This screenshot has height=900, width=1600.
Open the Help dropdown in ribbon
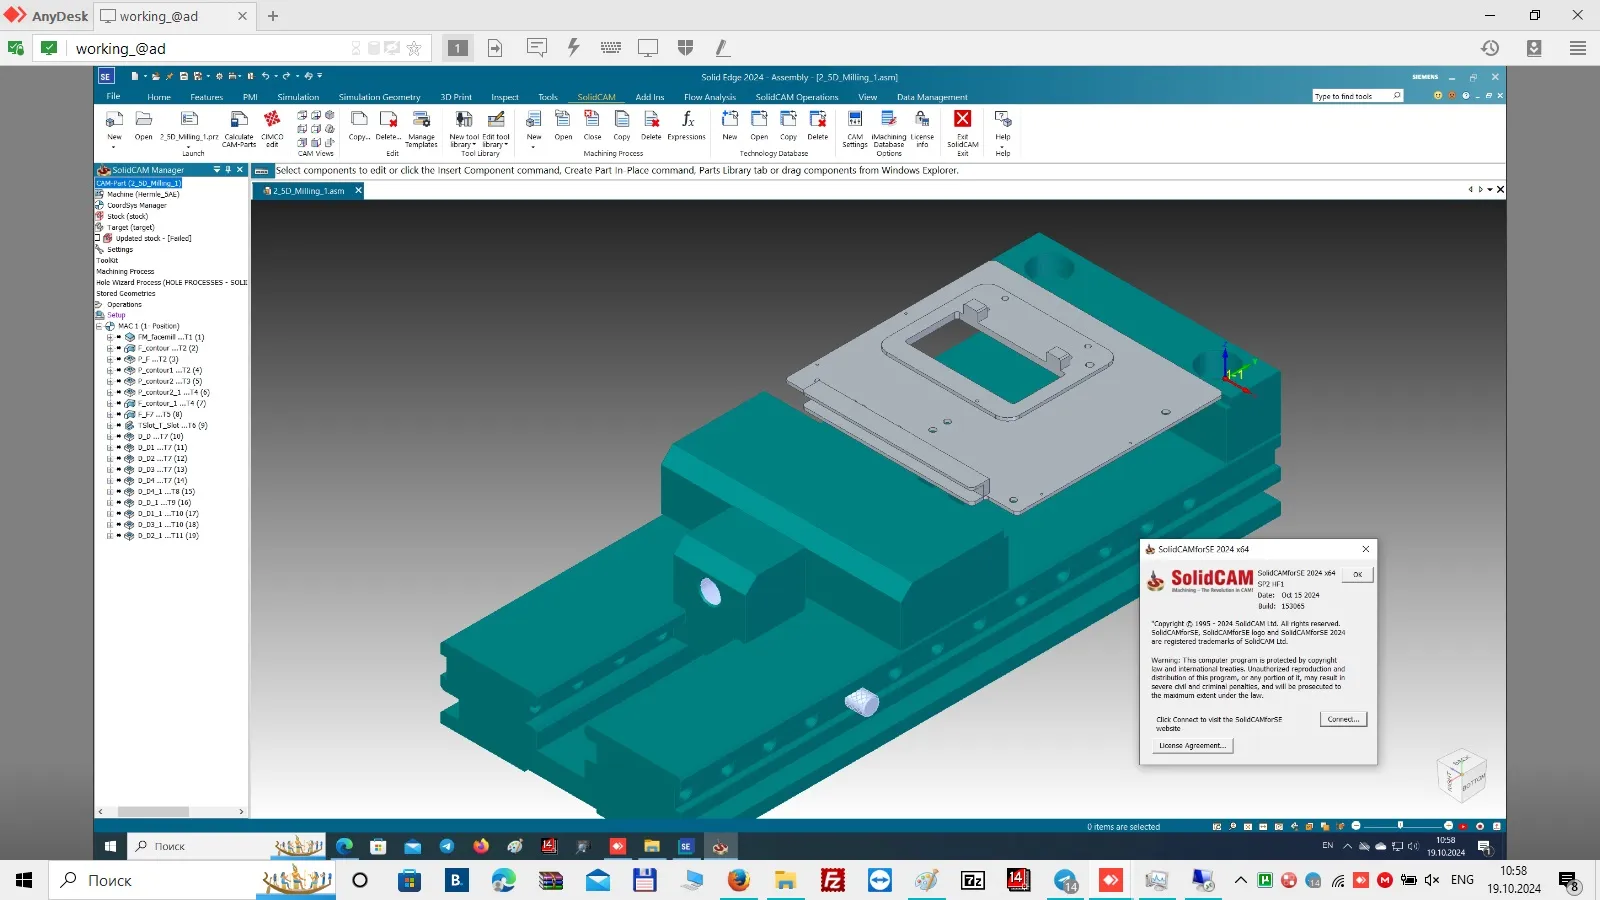tap(1002, 147)
